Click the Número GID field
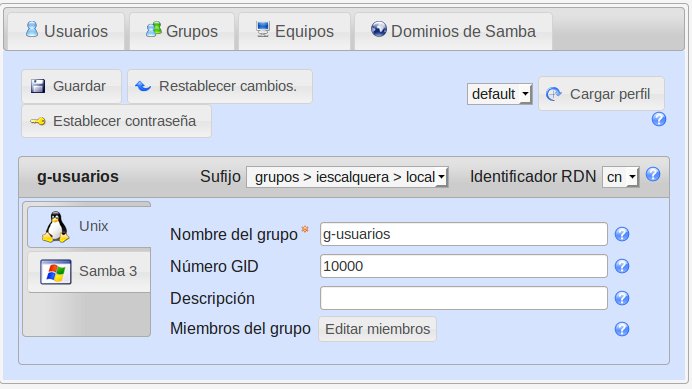692x389 pixels. pos(463,266)
